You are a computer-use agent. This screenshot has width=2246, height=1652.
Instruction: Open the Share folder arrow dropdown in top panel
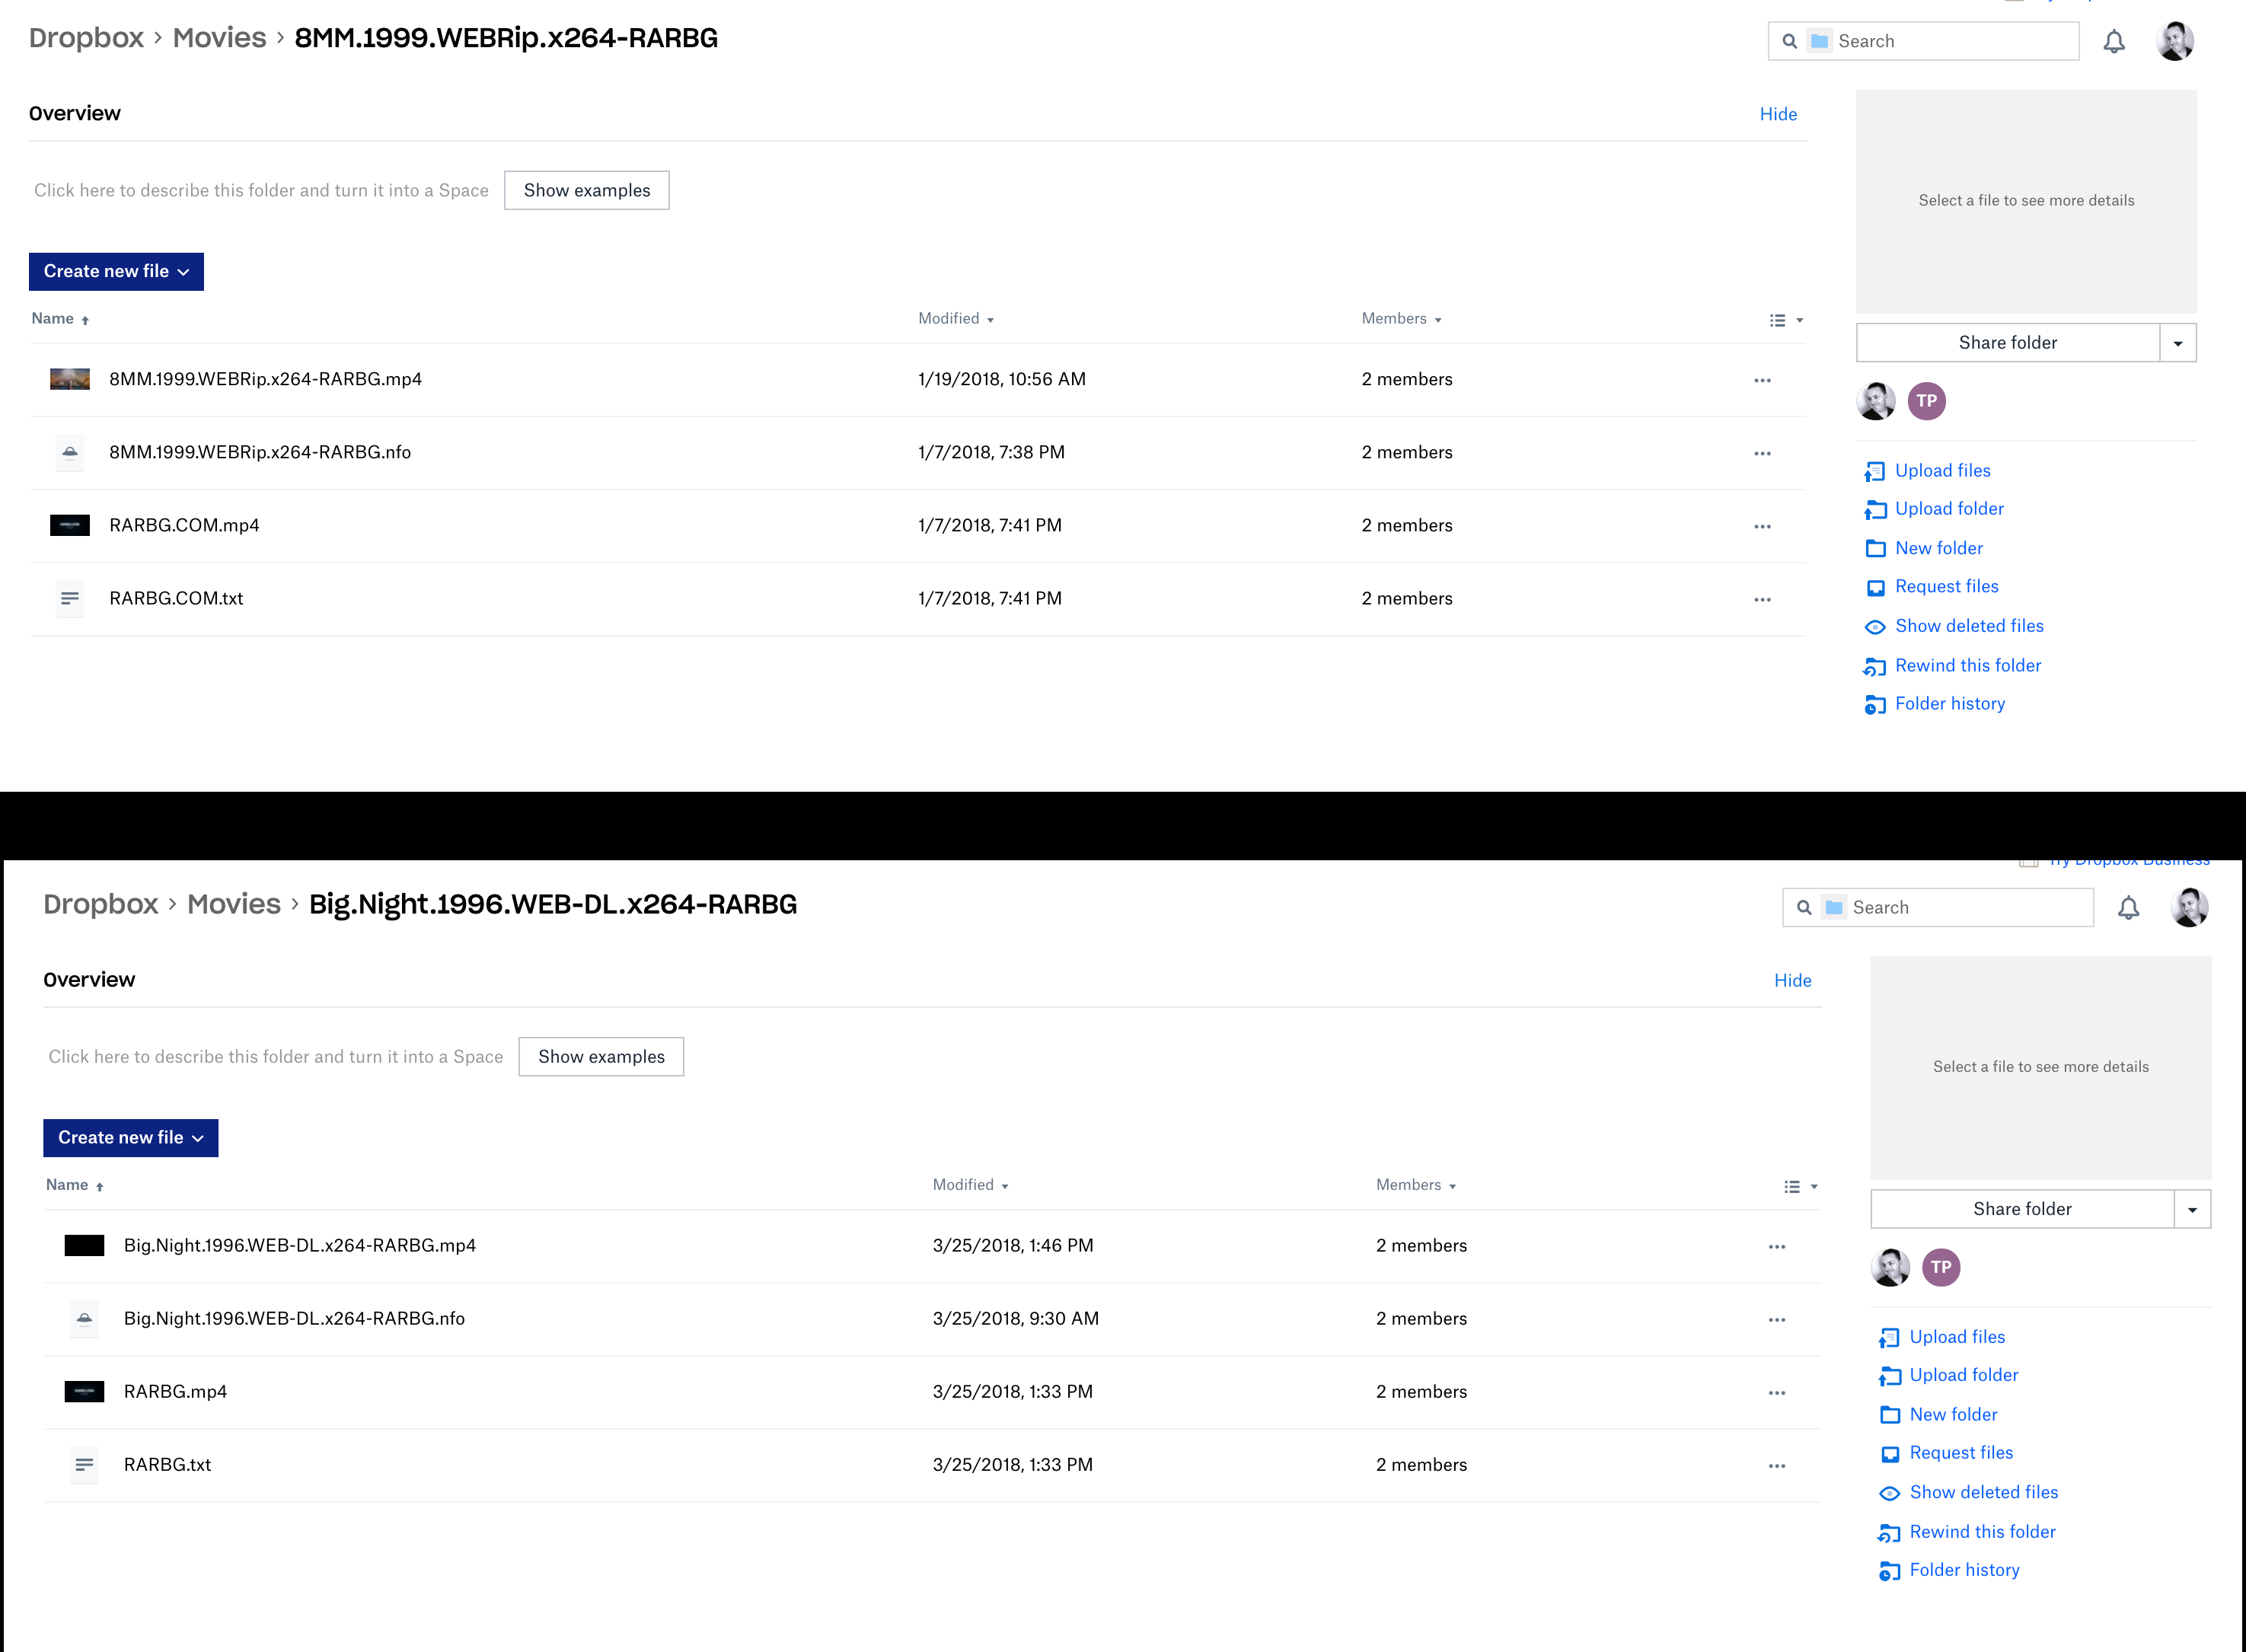pyautogui.click(x=2177, y=343)
